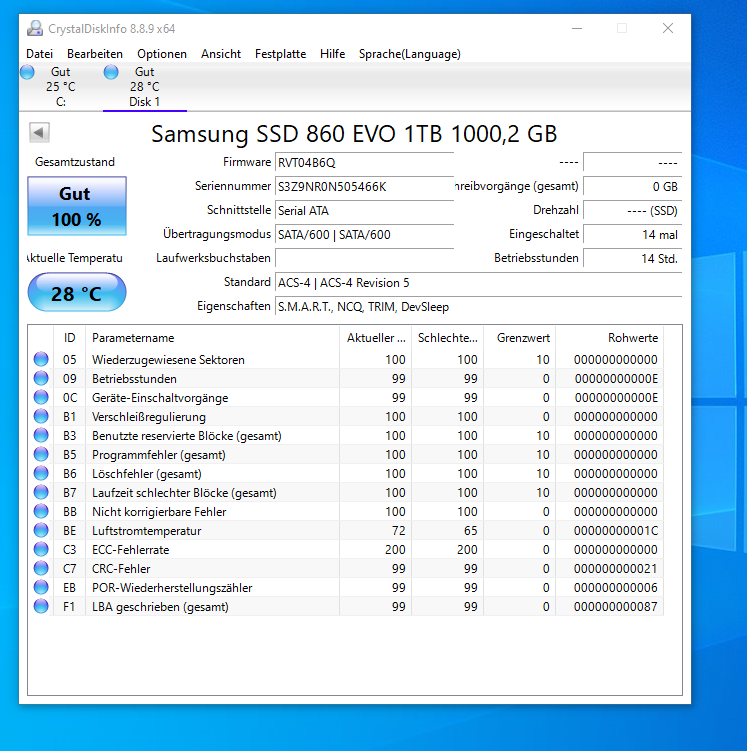Select the Luftstromtemperatur parameter name
Image resolution: width=747 pixels, height=751 pixels.
(147, 531)
